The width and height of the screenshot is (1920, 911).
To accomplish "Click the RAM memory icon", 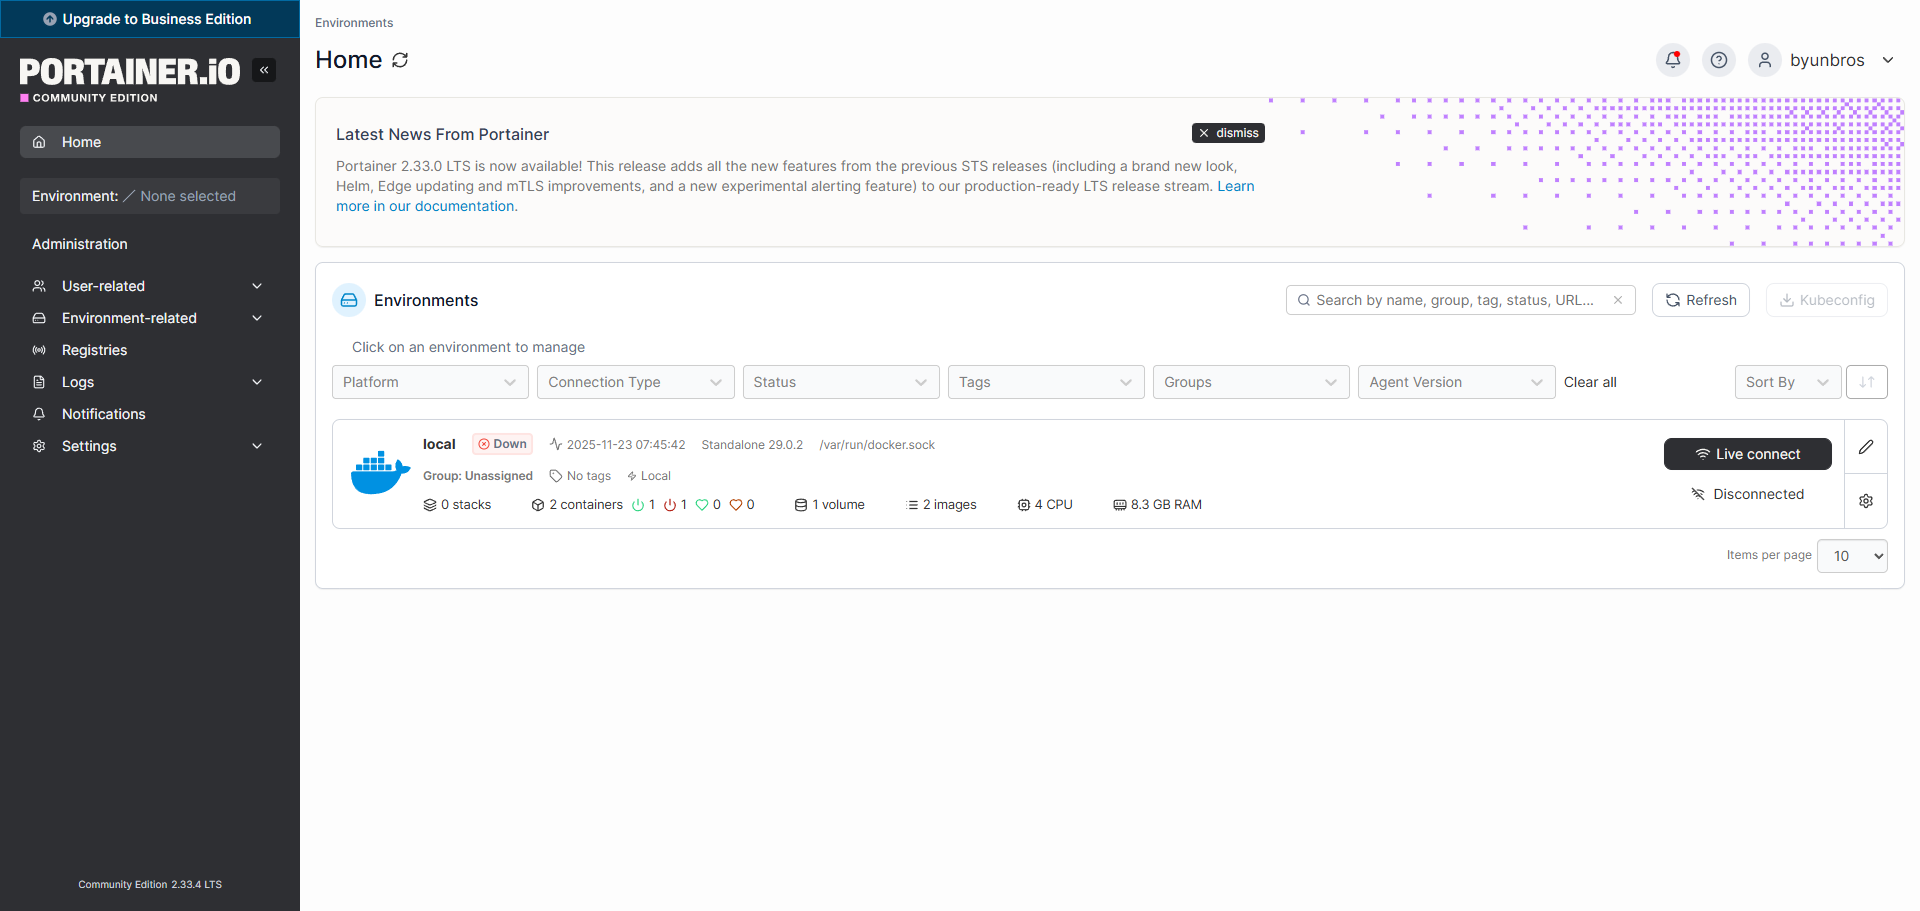I will 1120,505.
